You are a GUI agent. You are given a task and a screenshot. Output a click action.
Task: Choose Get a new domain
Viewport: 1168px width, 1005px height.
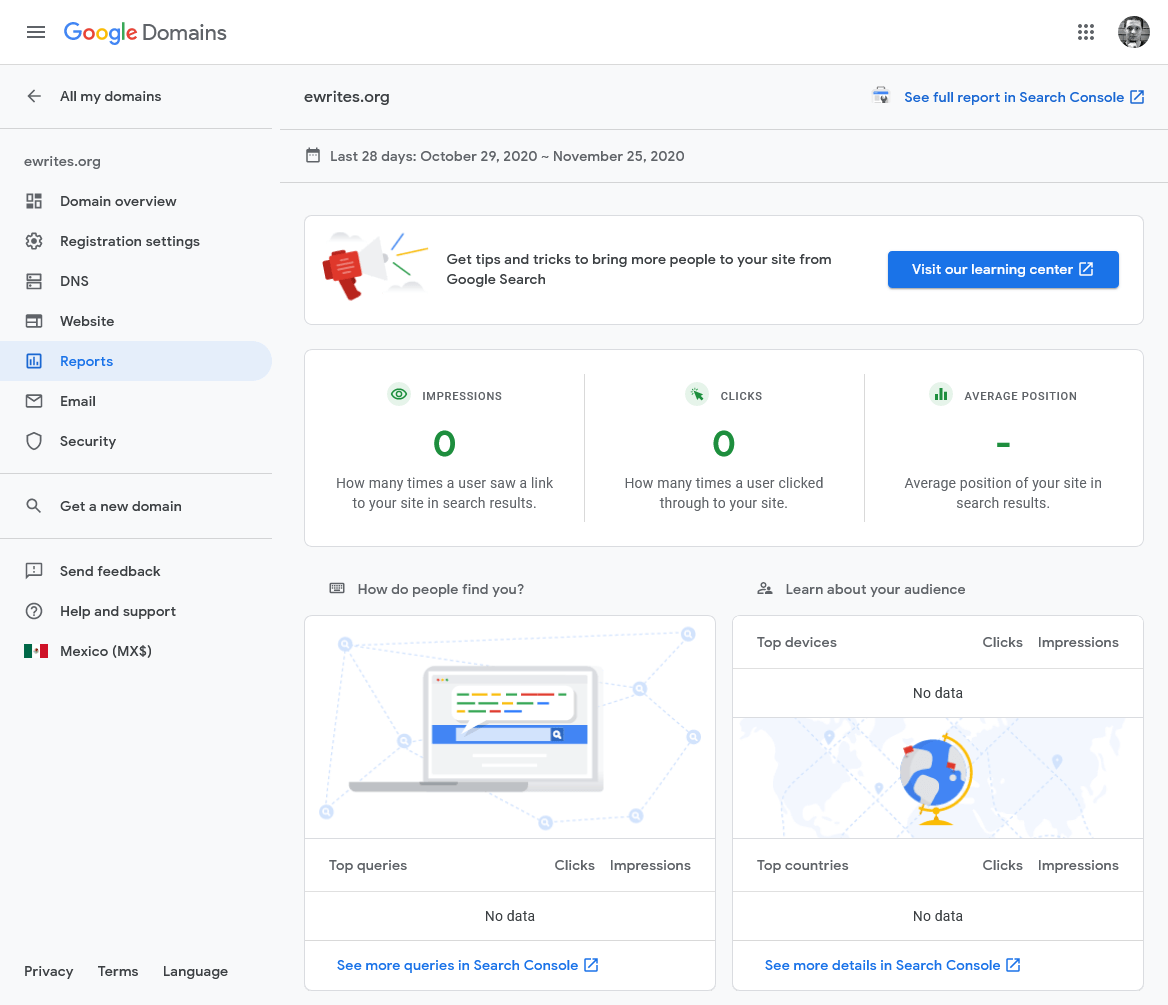pos(136,506)
